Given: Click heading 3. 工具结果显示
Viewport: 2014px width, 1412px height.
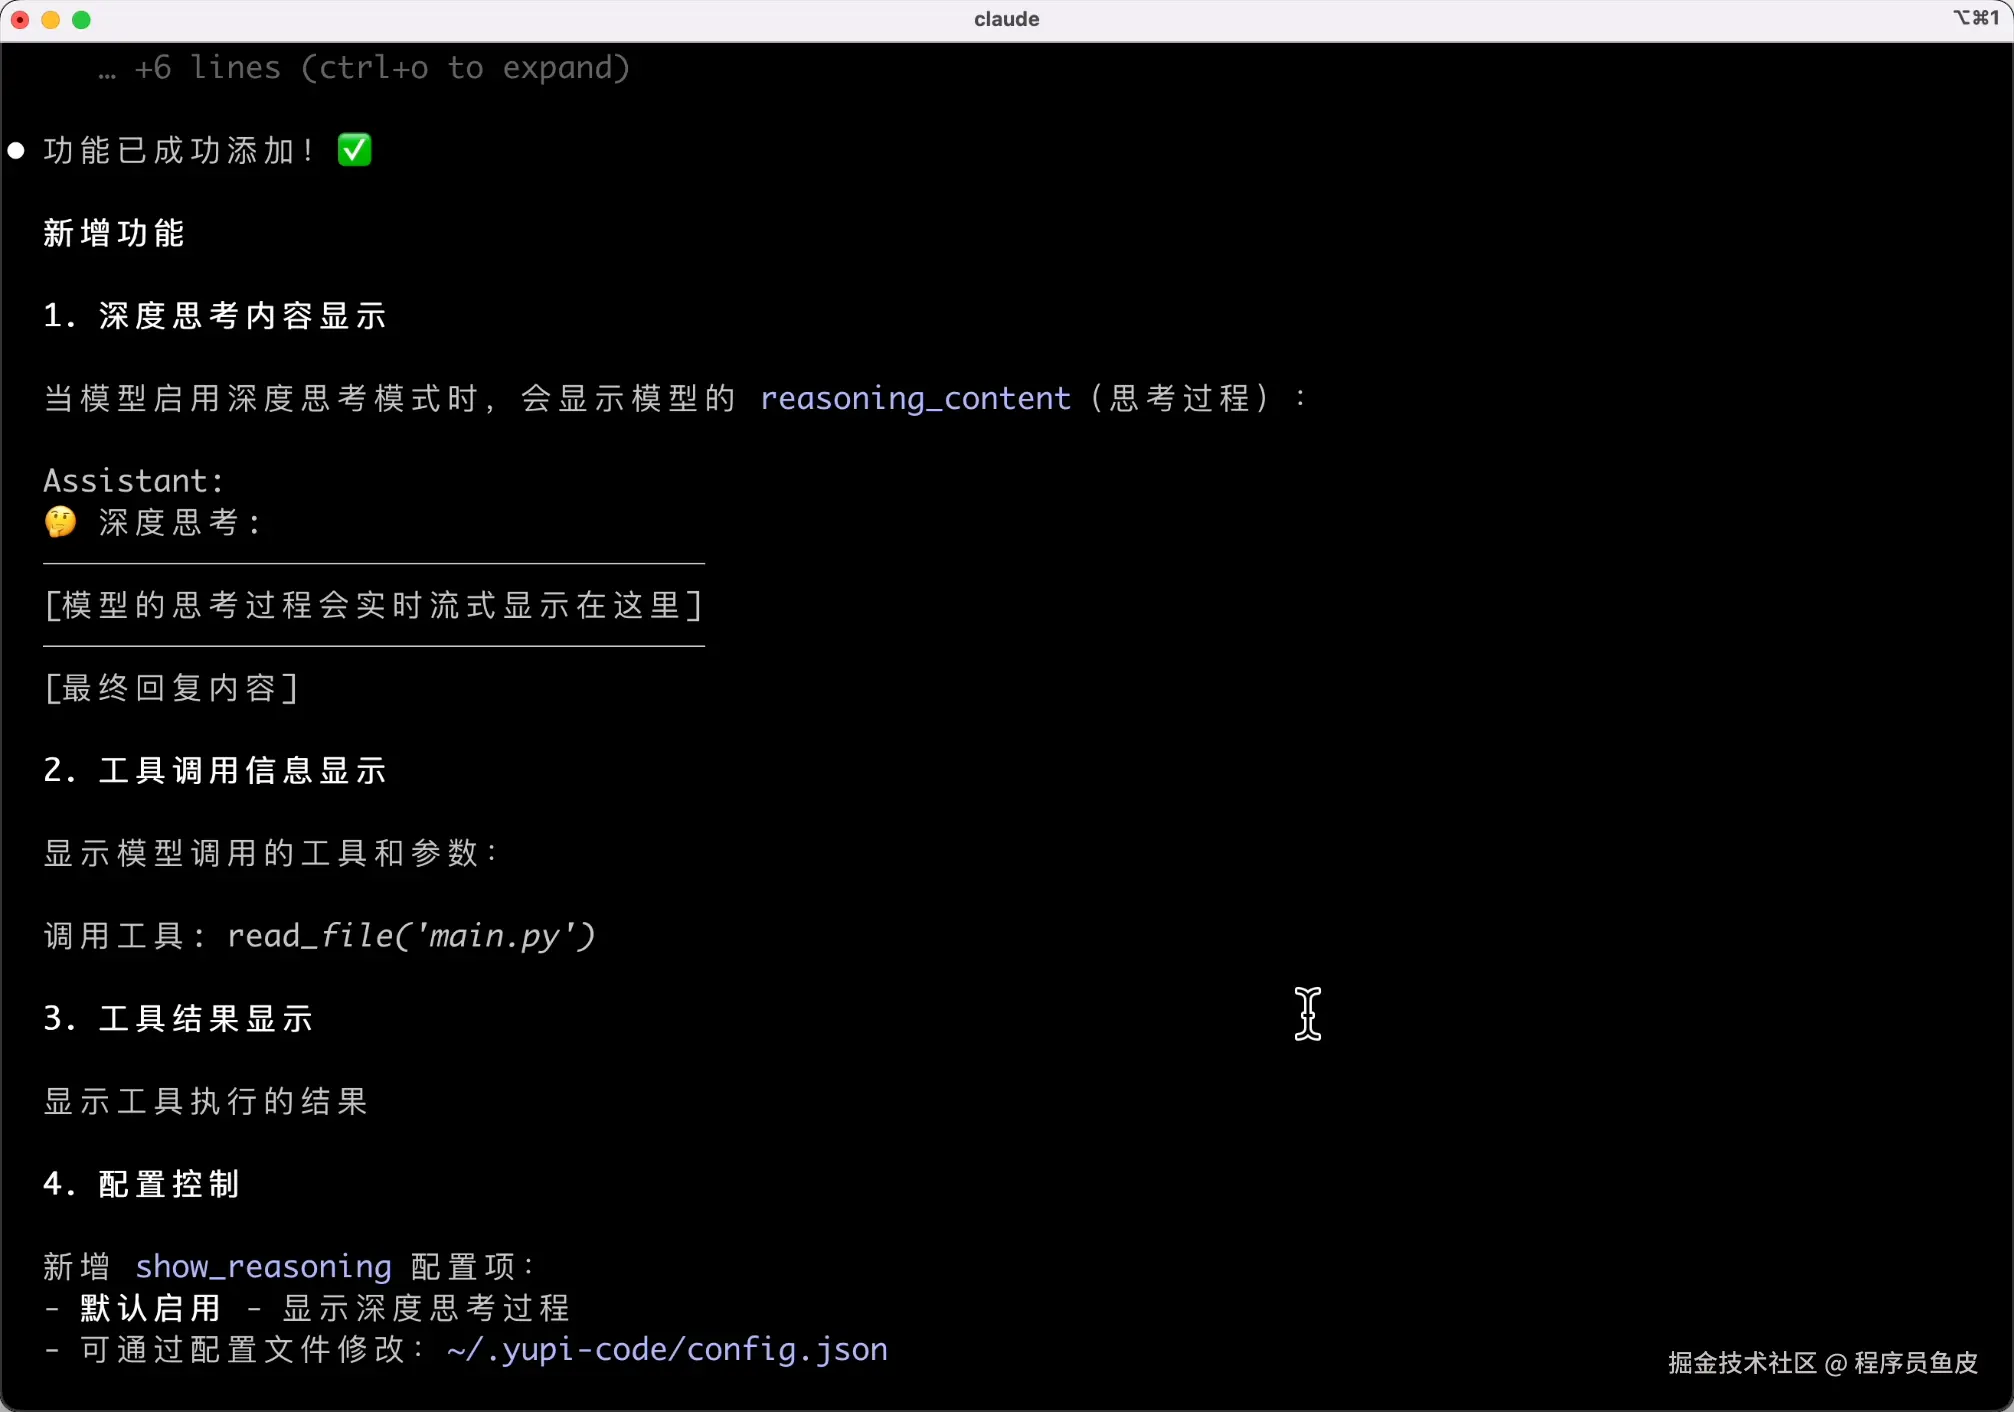Looking at the screenshot, I should pyautogui.click(x=178, y=1018).
